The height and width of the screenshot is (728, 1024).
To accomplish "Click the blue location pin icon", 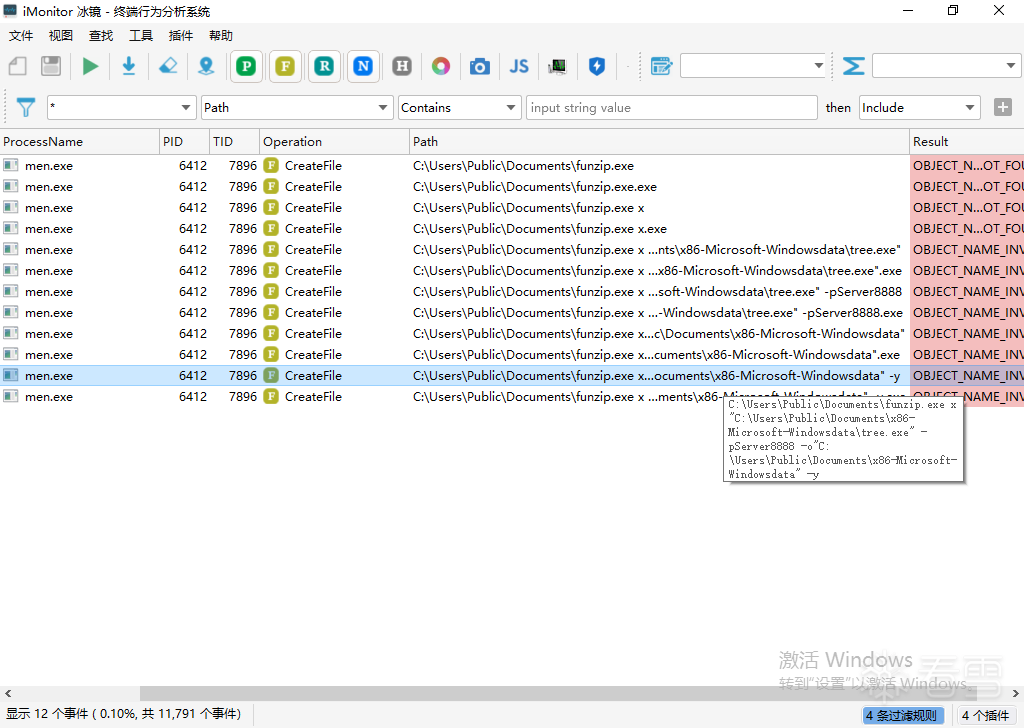I will click(206, 66).
